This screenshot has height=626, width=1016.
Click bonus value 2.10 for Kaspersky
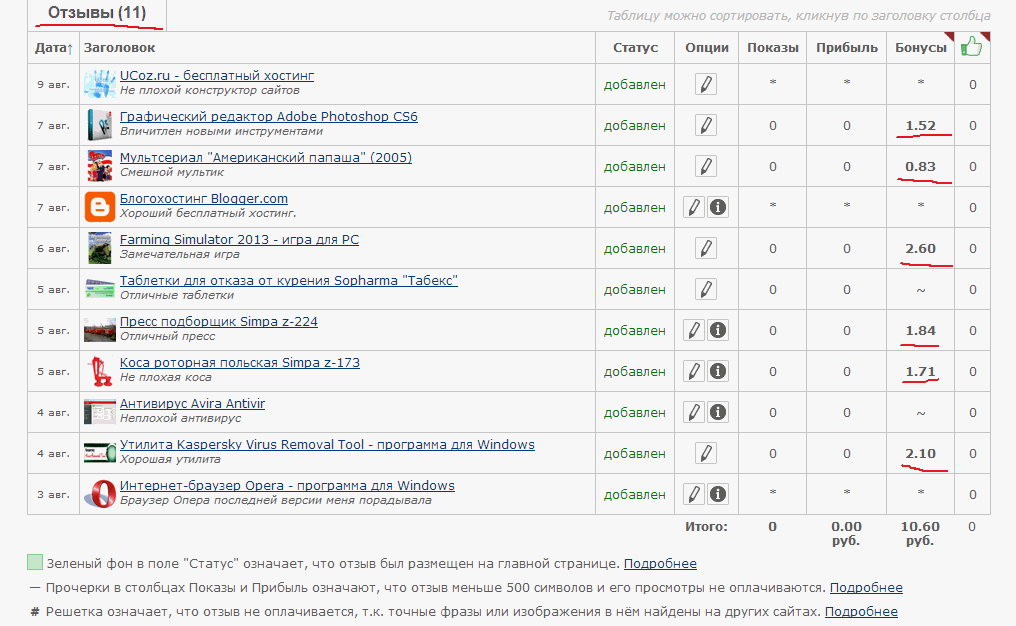(920, 454)
